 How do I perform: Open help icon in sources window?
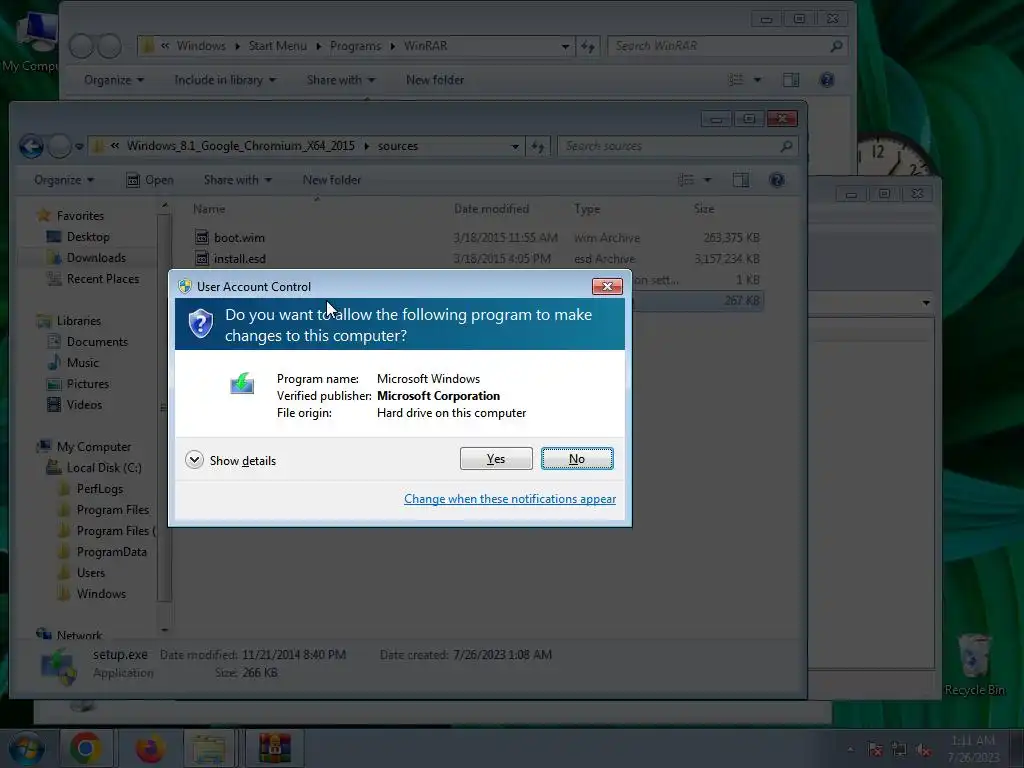[x=776, y=180]
